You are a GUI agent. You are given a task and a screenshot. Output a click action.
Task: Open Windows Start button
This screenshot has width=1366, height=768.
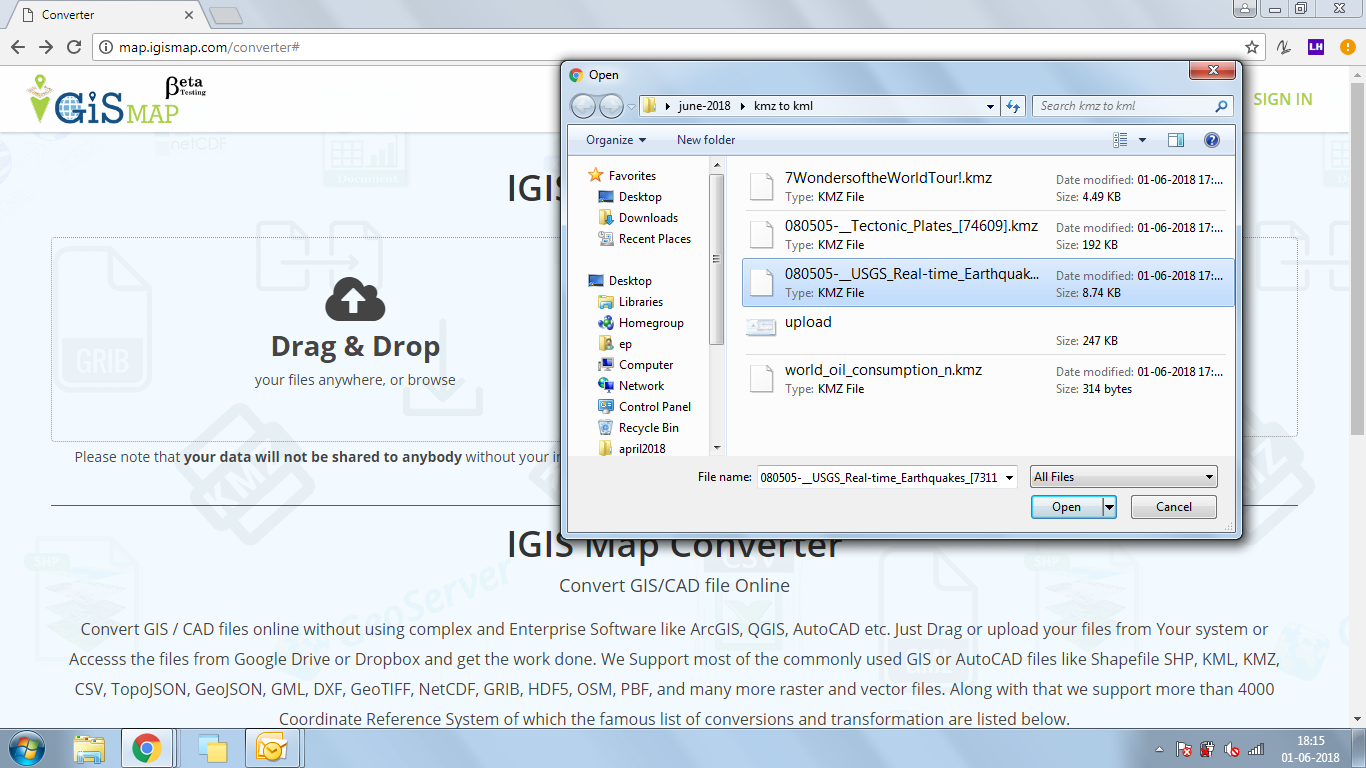pyautogui.click(x=27, y=748)
